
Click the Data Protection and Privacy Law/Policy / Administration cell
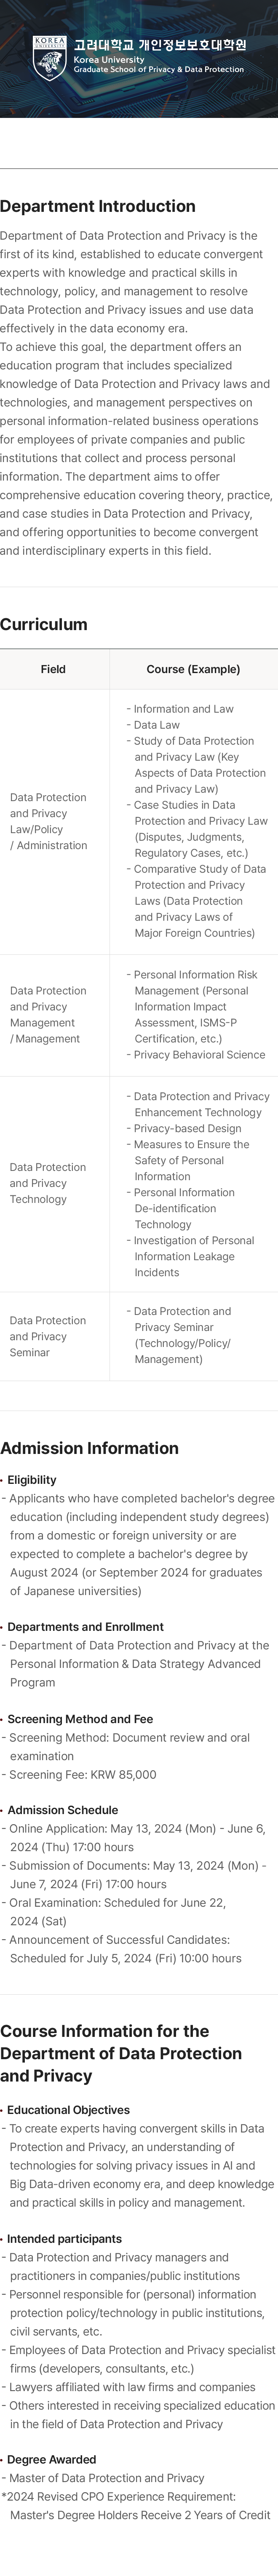pyautogui.click(x=49, y=821)
